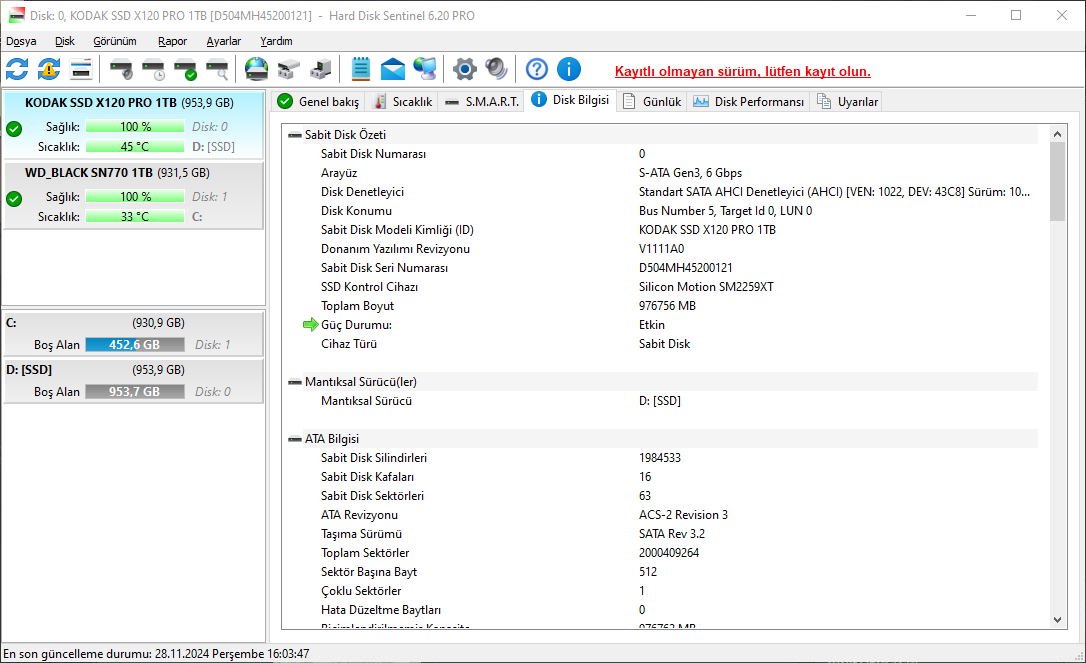
Task: Click the 'Toplam Sektörler' row label
Action: (x=365, y=554)
